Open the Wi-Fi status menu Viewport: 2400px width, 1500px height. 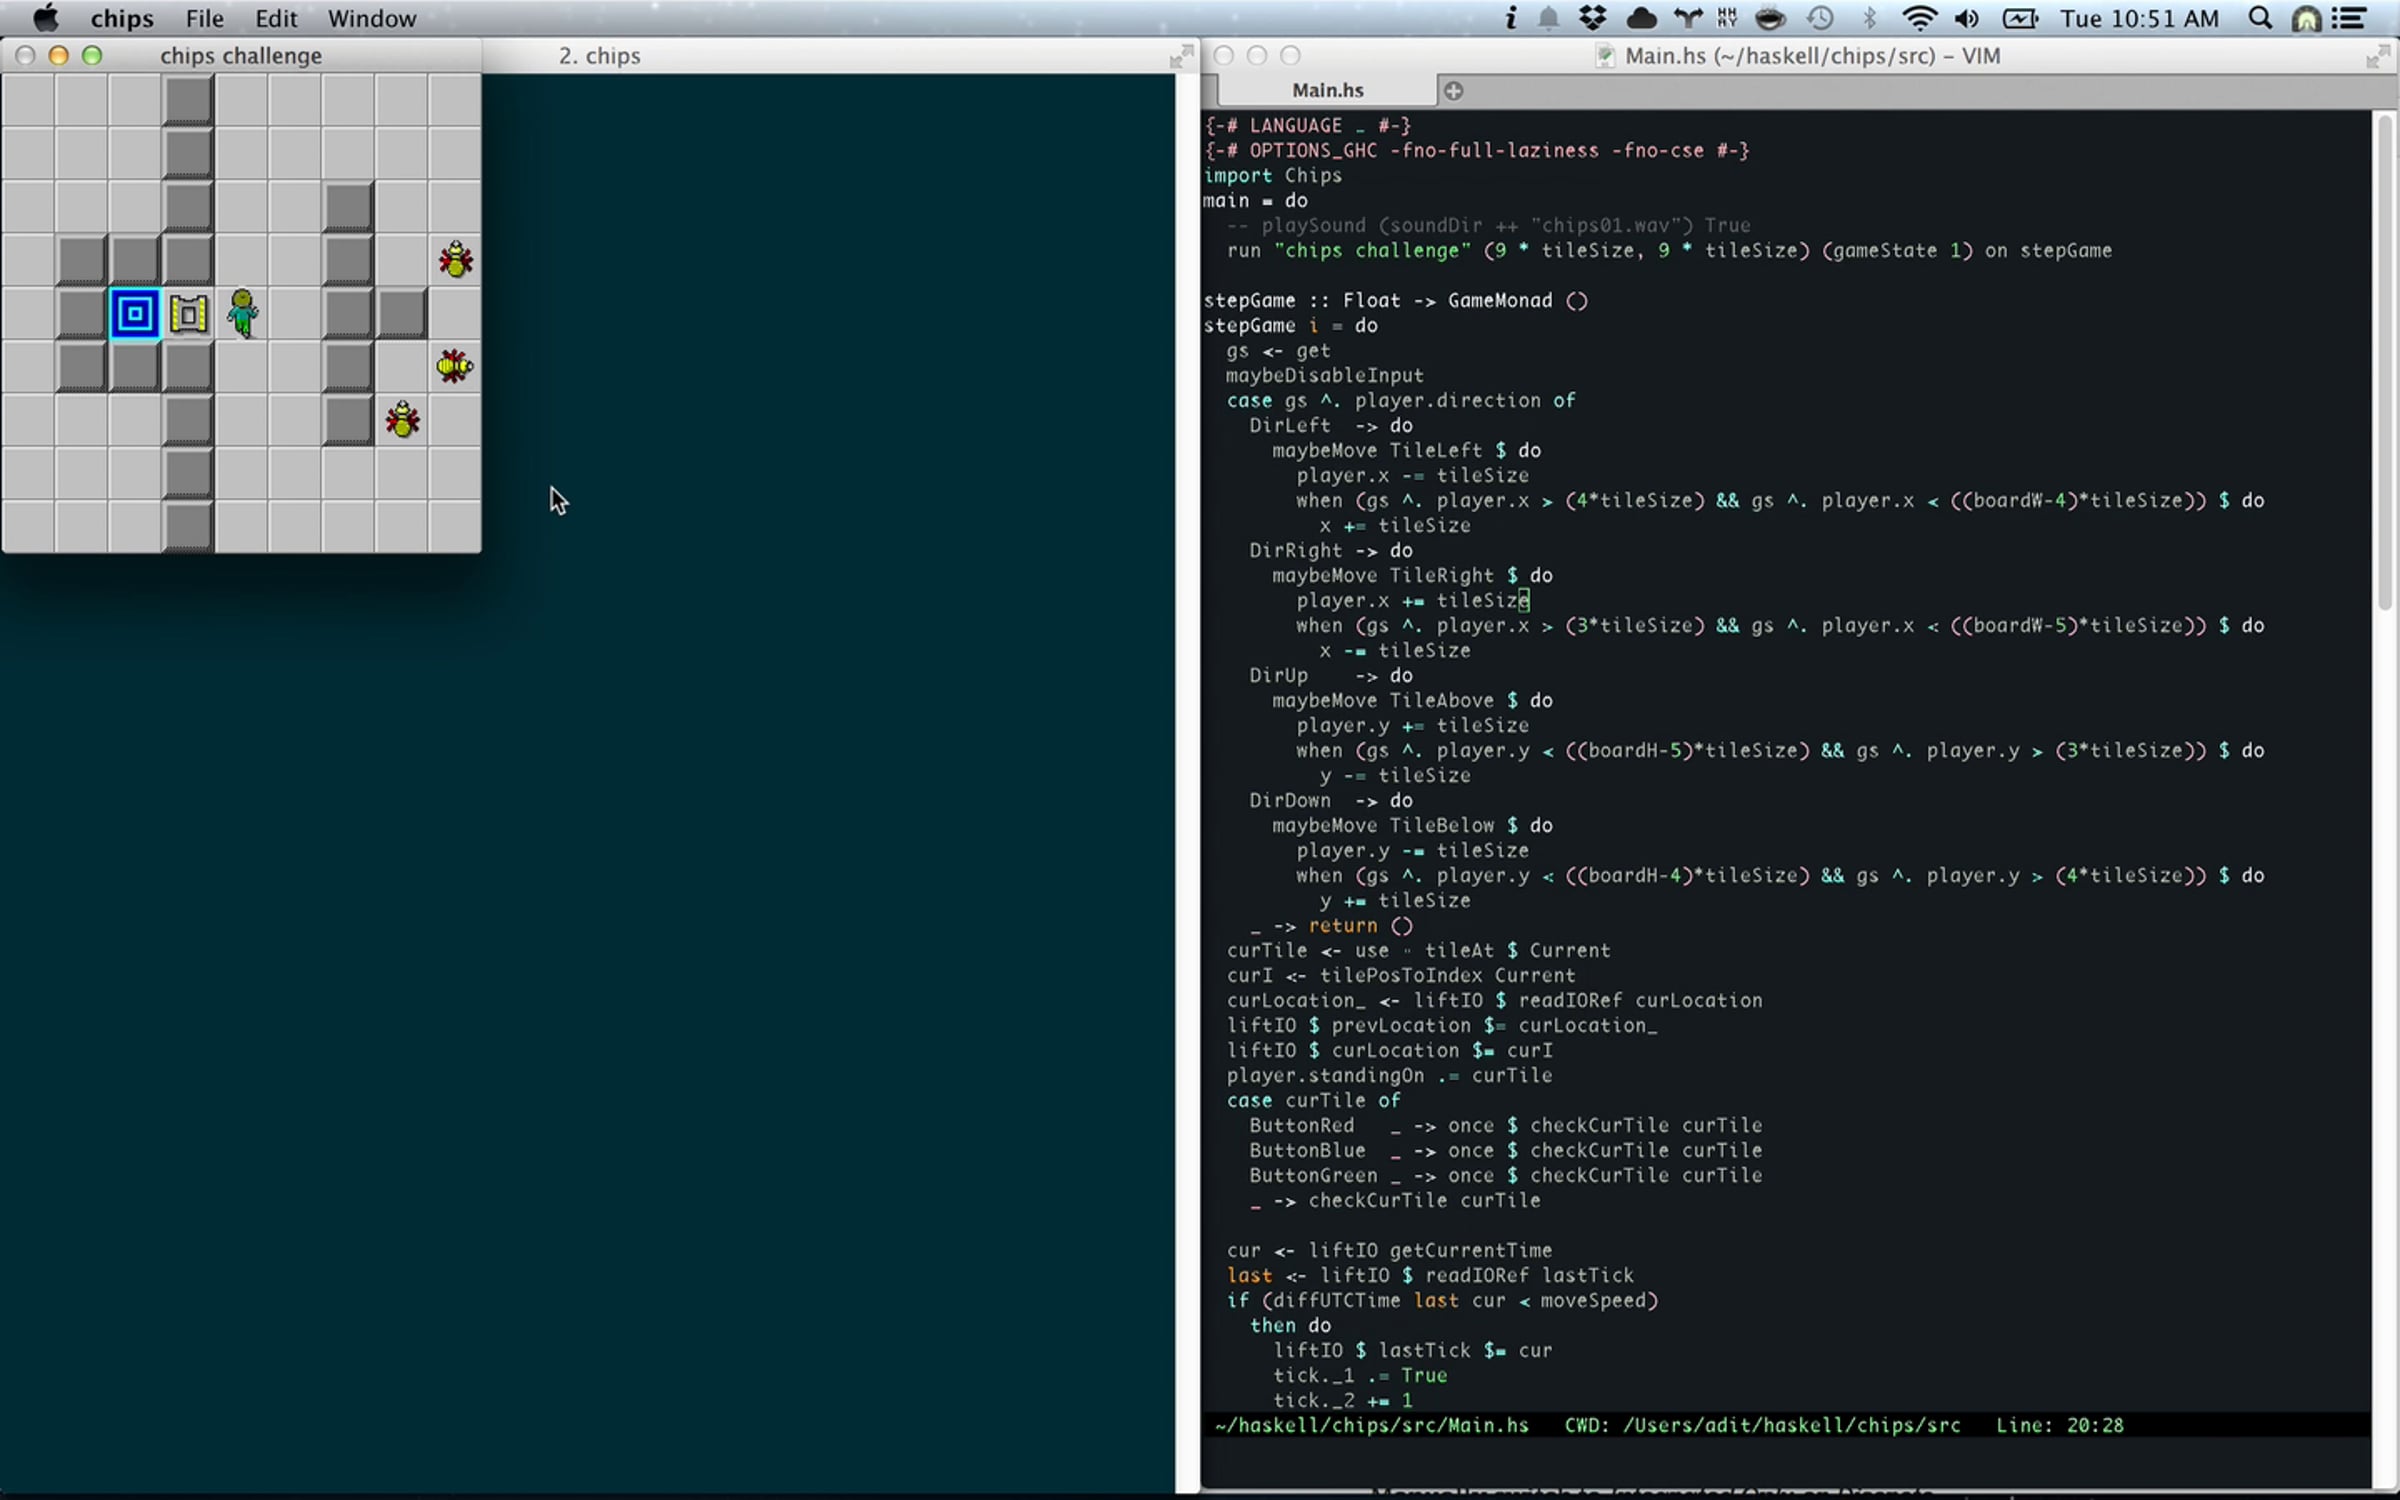click(x=1919, y=18)
